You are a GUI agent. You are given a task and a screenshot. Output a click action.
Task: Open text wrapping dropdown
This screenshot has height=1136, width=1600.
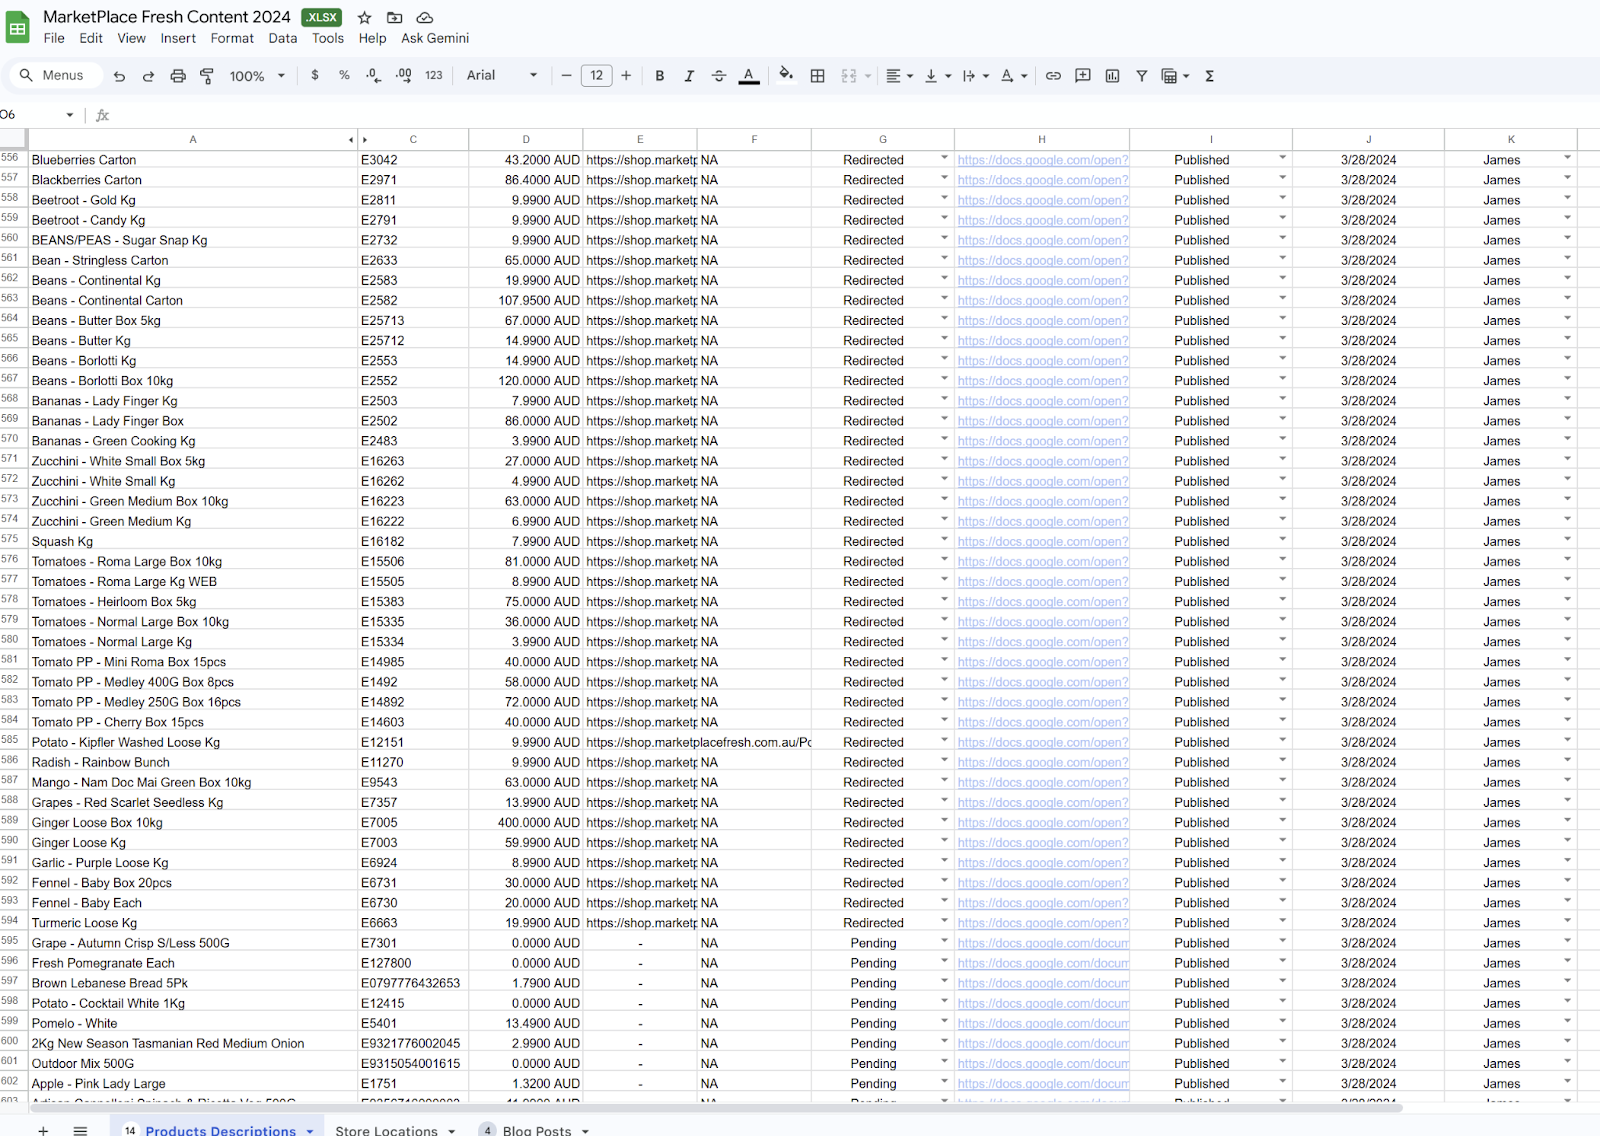point(975,76)
